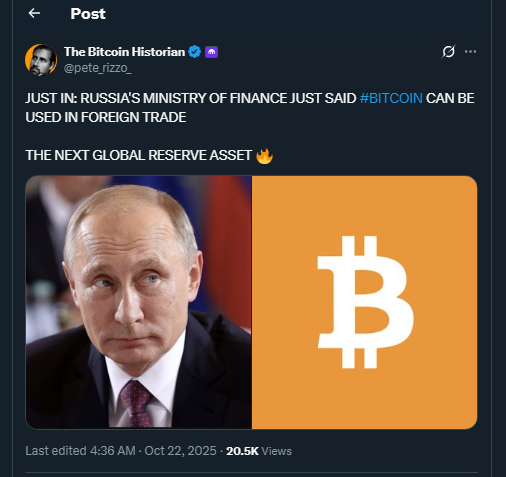
Task: Open the orange Bitcoin logo image
Action: click(x=365, y=302)
